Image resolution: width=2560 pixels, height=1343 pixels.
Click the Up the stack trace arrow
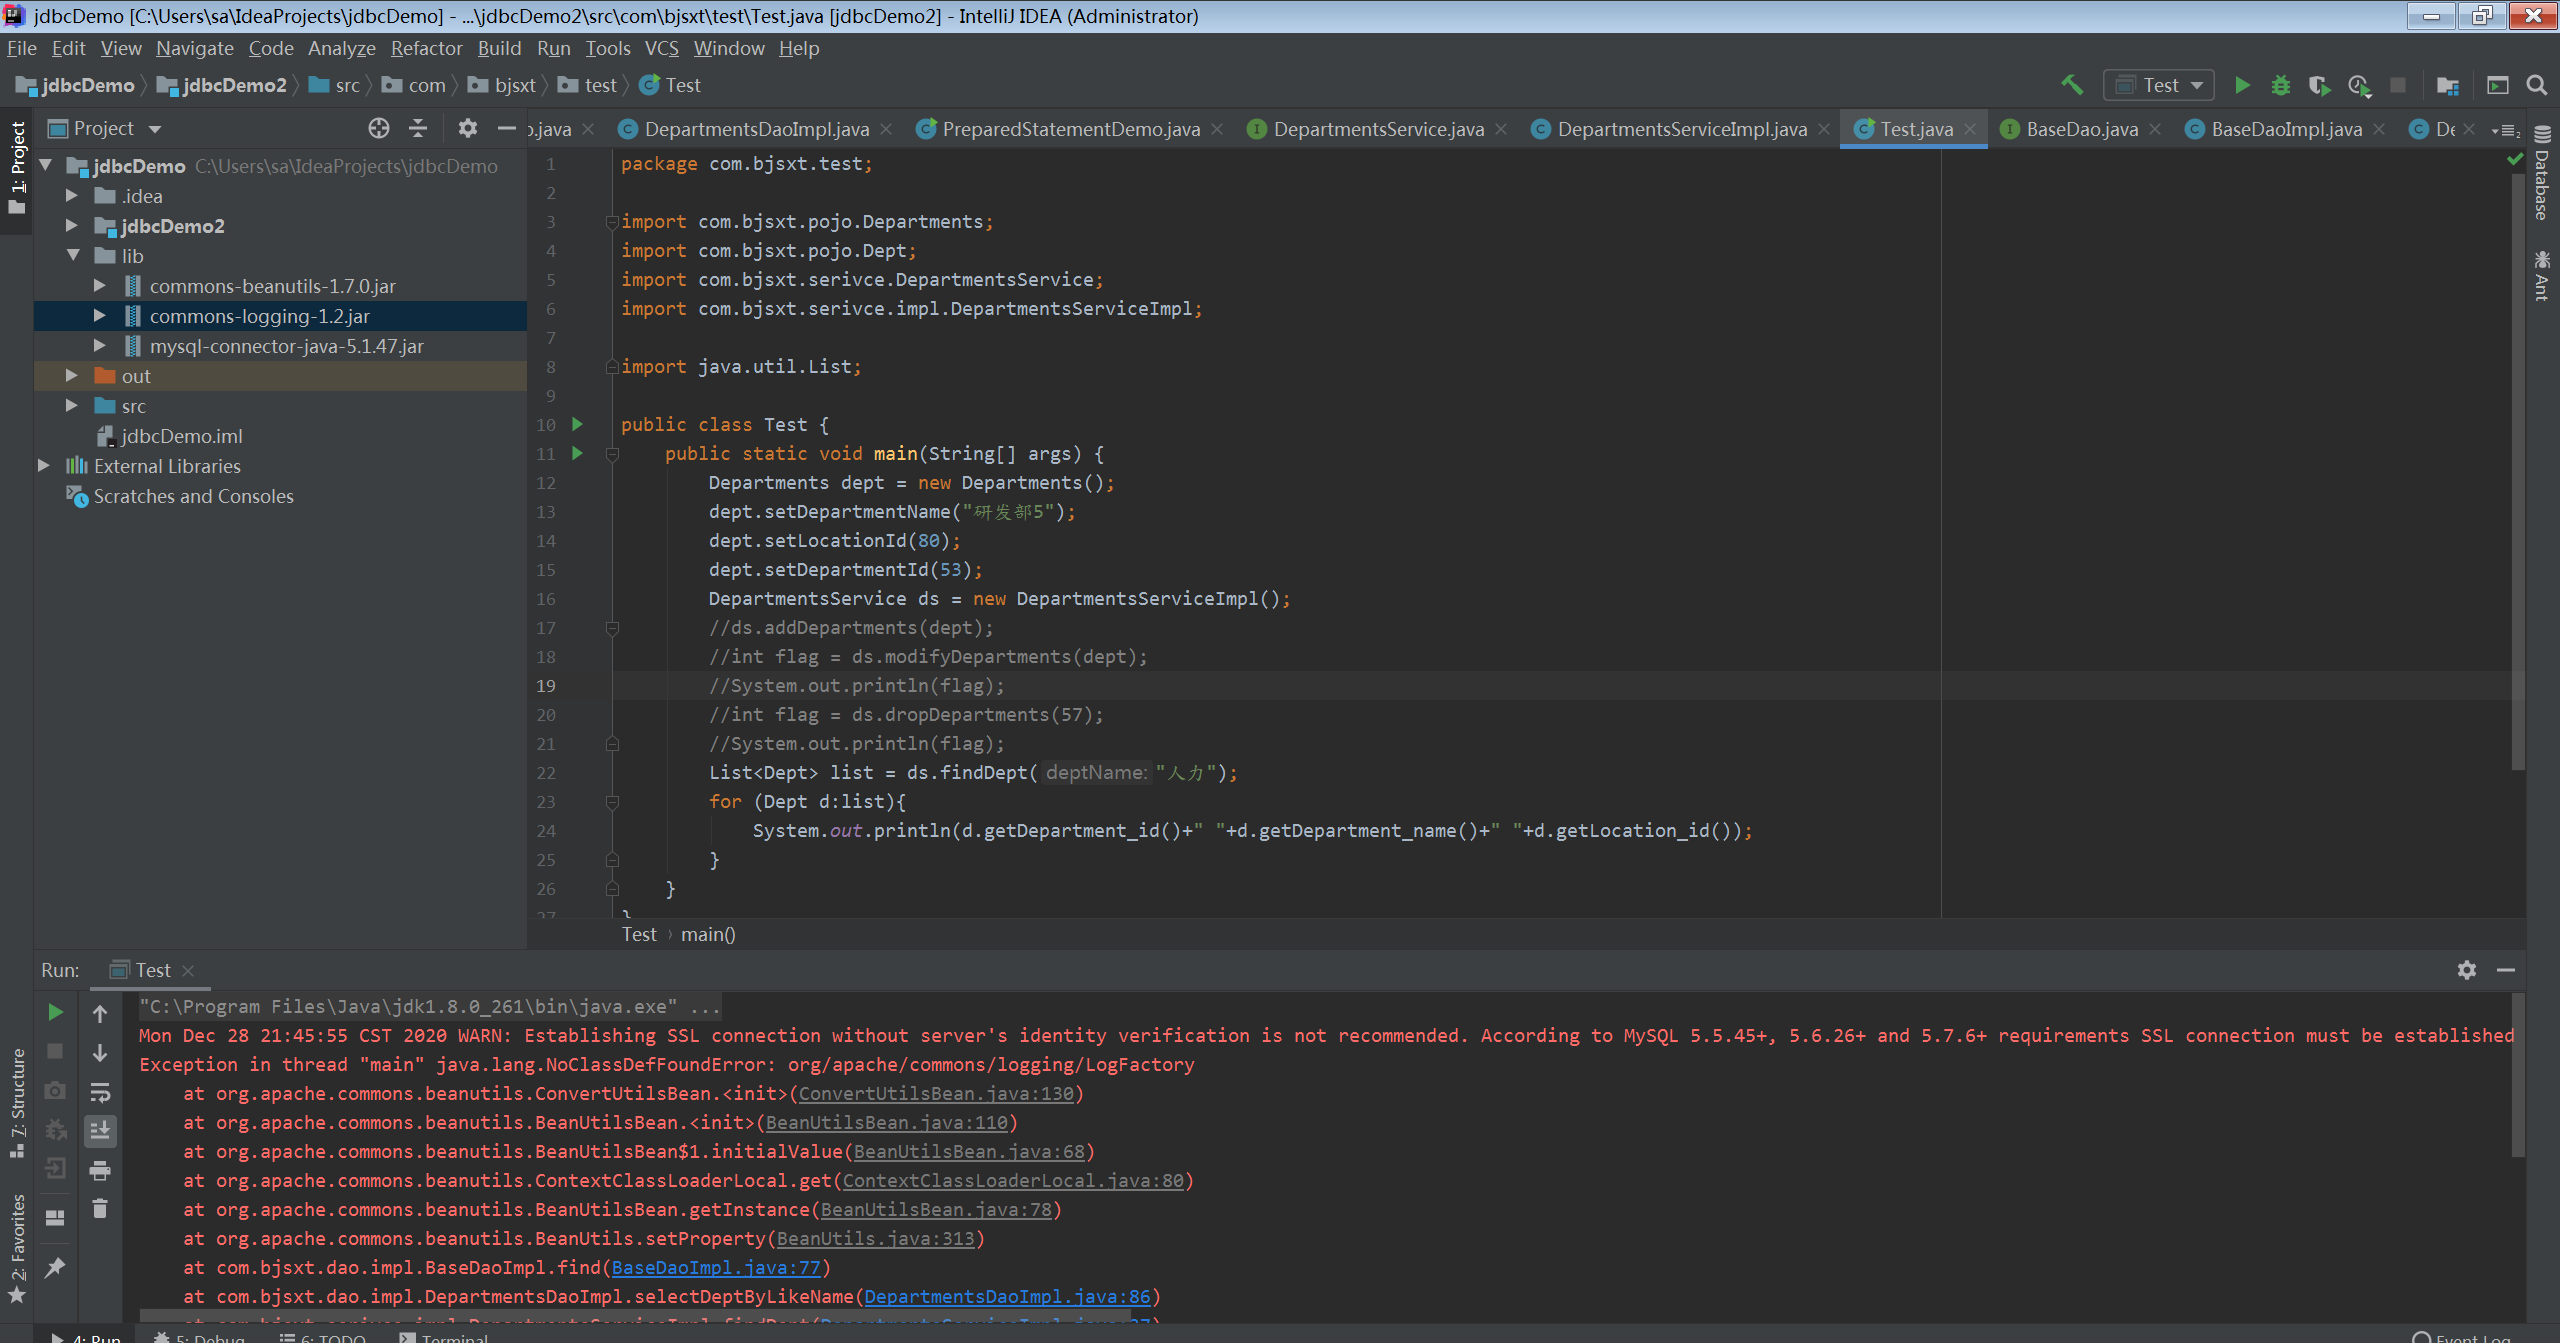[x=100, y=1014]
